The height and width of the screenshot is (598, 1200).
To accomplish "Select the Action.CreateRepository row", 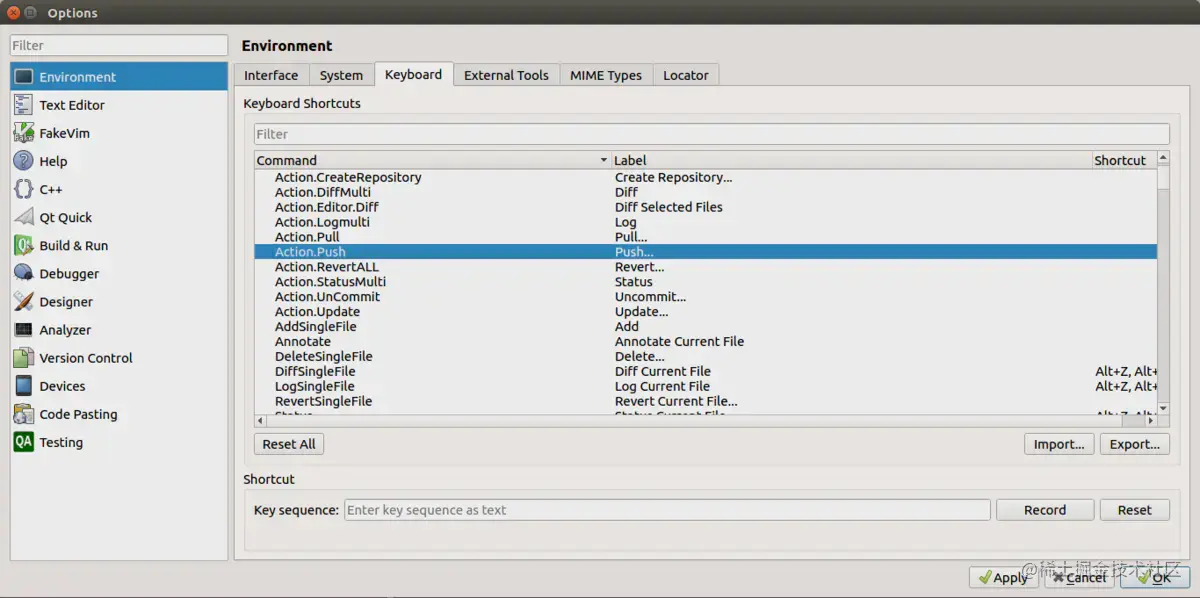I will coord(705,177).
